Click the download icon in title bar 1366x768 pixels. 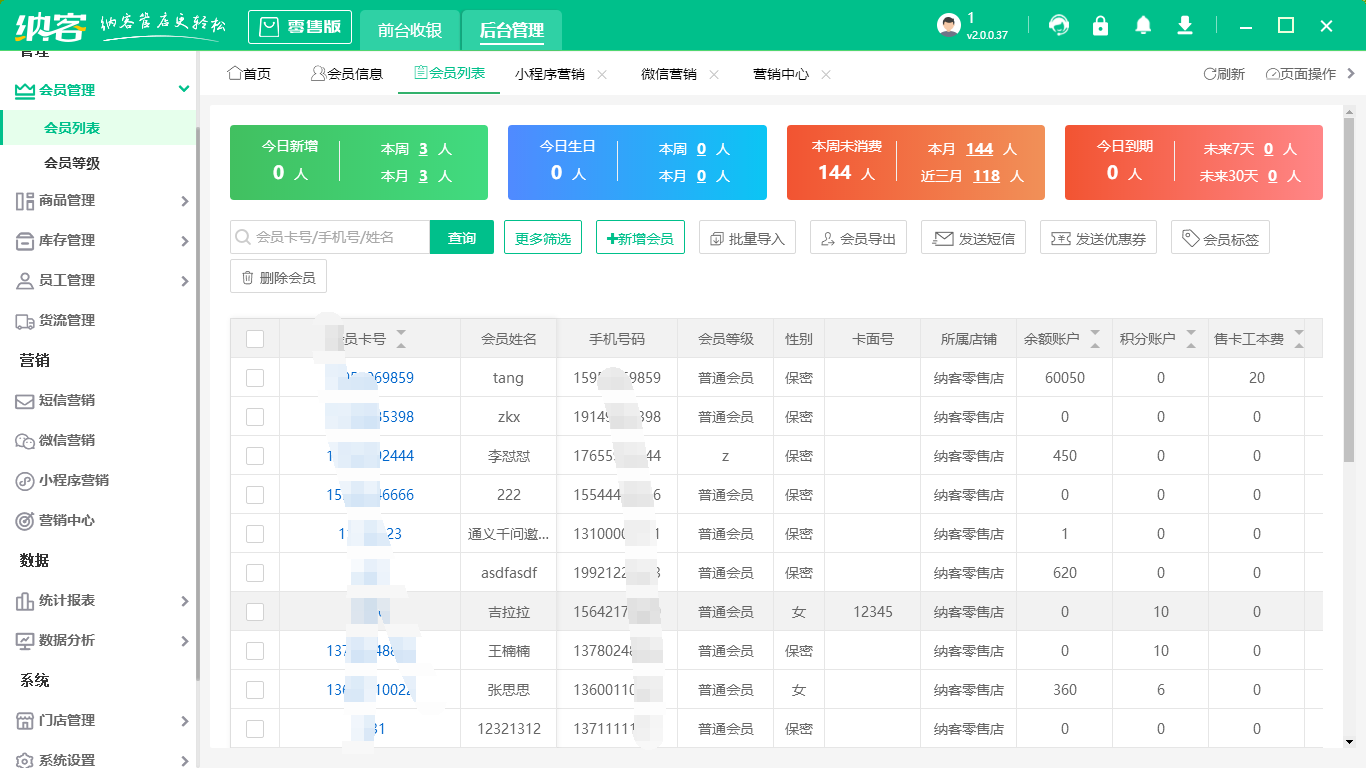(1185, 25)
